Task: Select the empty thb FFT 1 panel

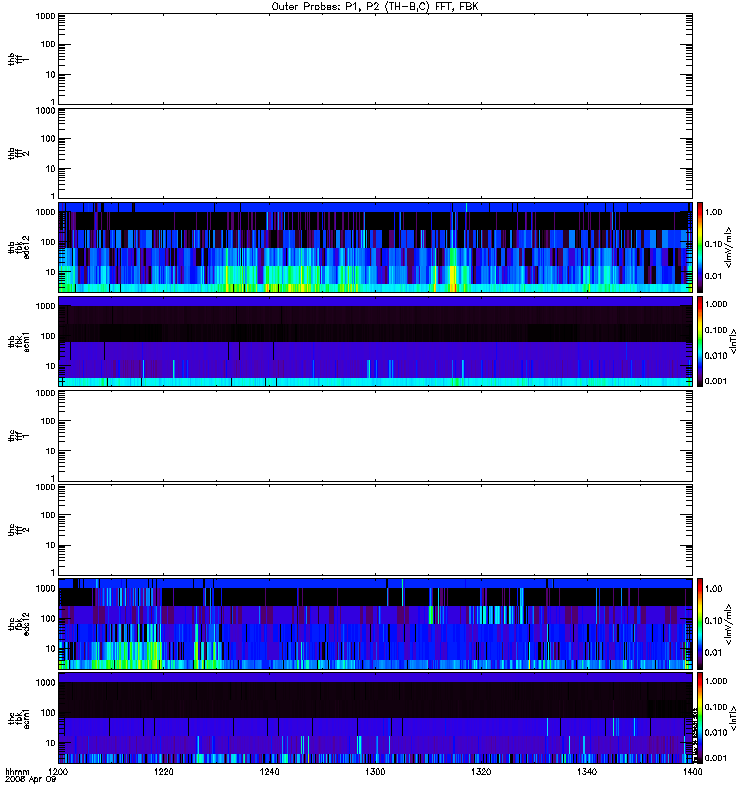Action: click(375, 59)
